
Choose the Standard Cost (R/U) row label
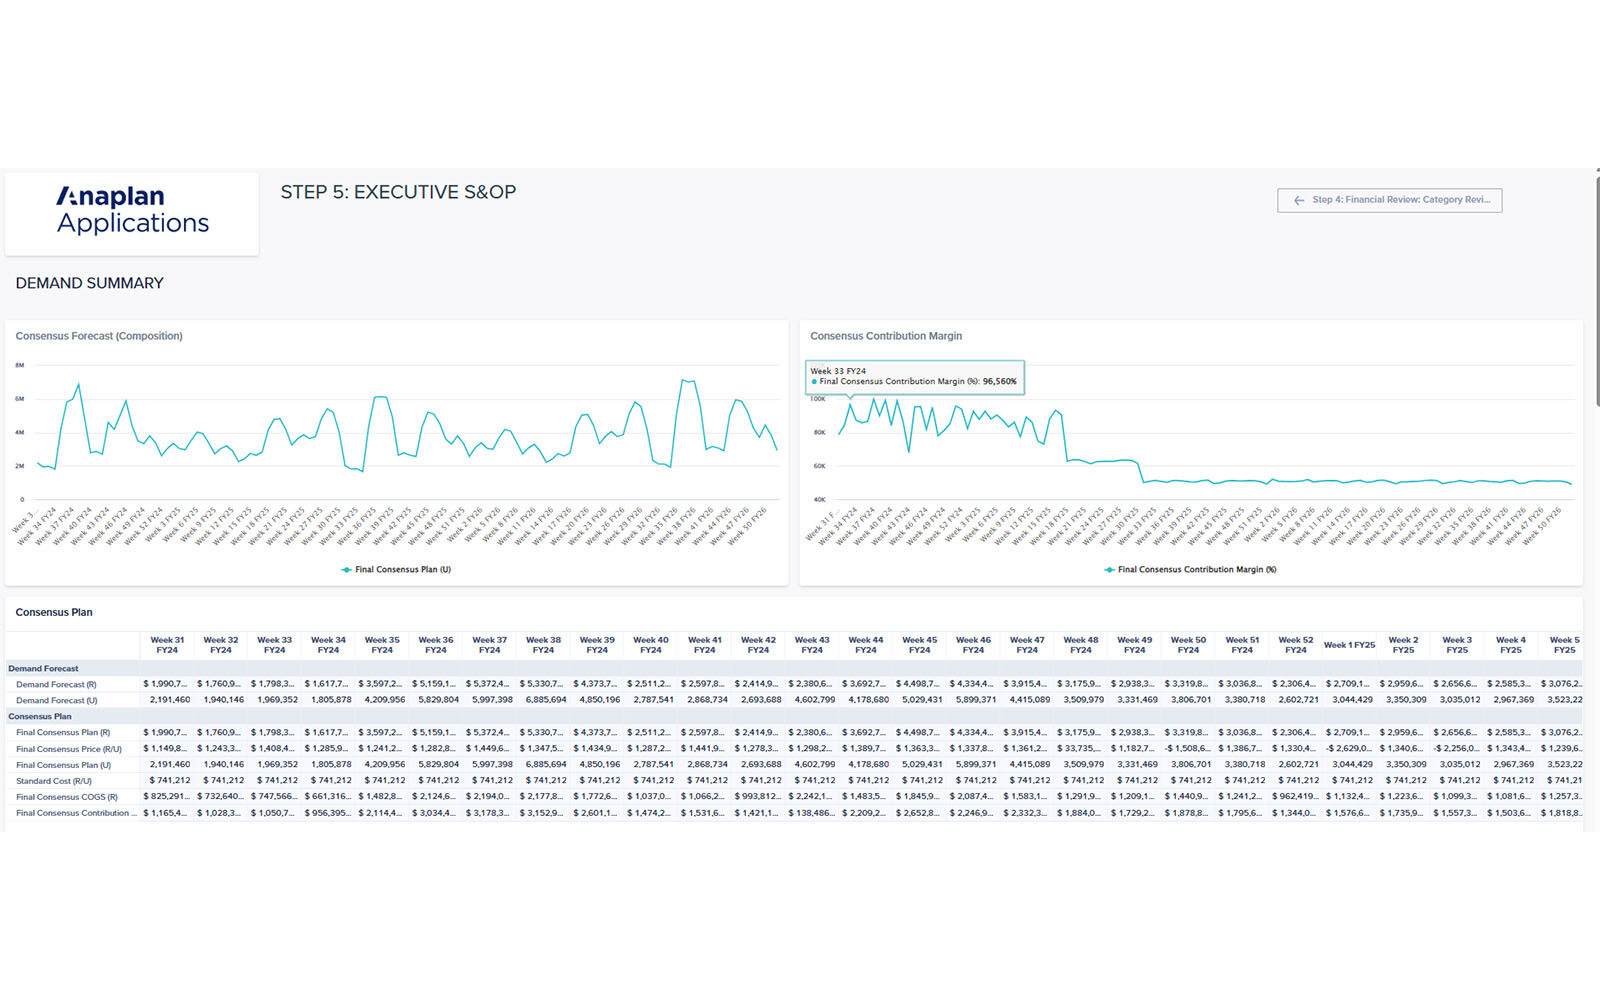click(x=54, y=781)
